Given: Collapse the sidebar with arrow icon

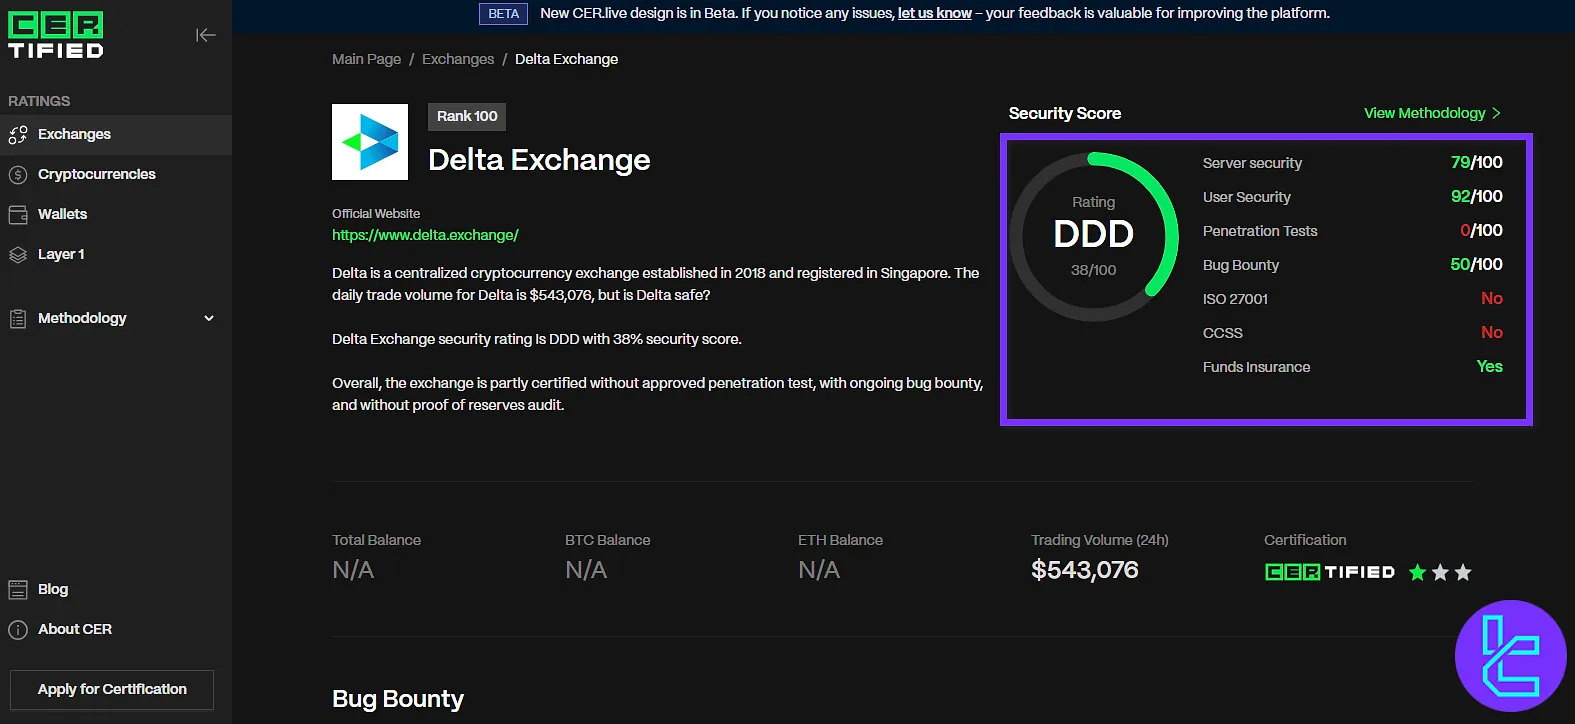Looking at the screenshot, I should pos(206,35).
